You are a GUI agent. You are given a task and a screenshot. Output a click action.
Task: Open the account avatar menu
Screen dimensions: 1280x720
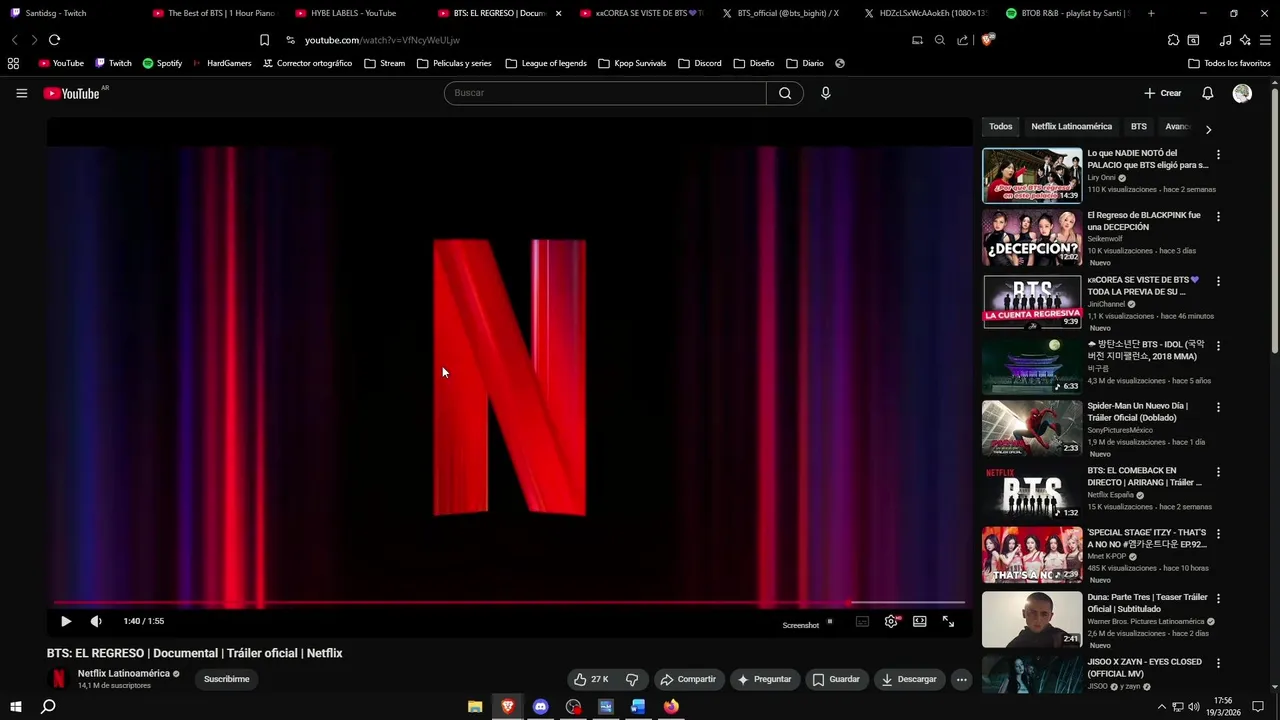(x=1242, y=93)
